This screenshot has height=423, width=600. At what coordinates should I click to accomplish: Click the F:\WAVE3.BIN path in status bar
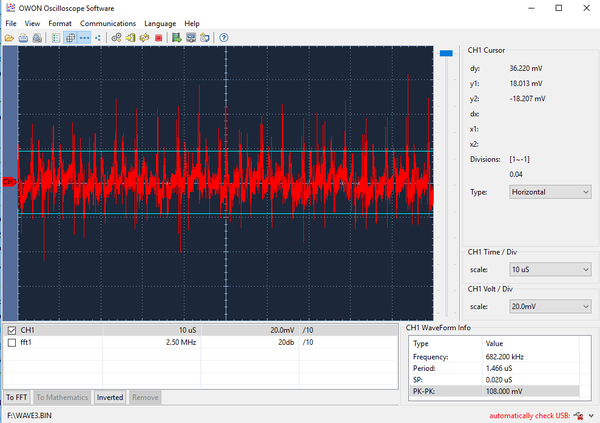(29, 416)
